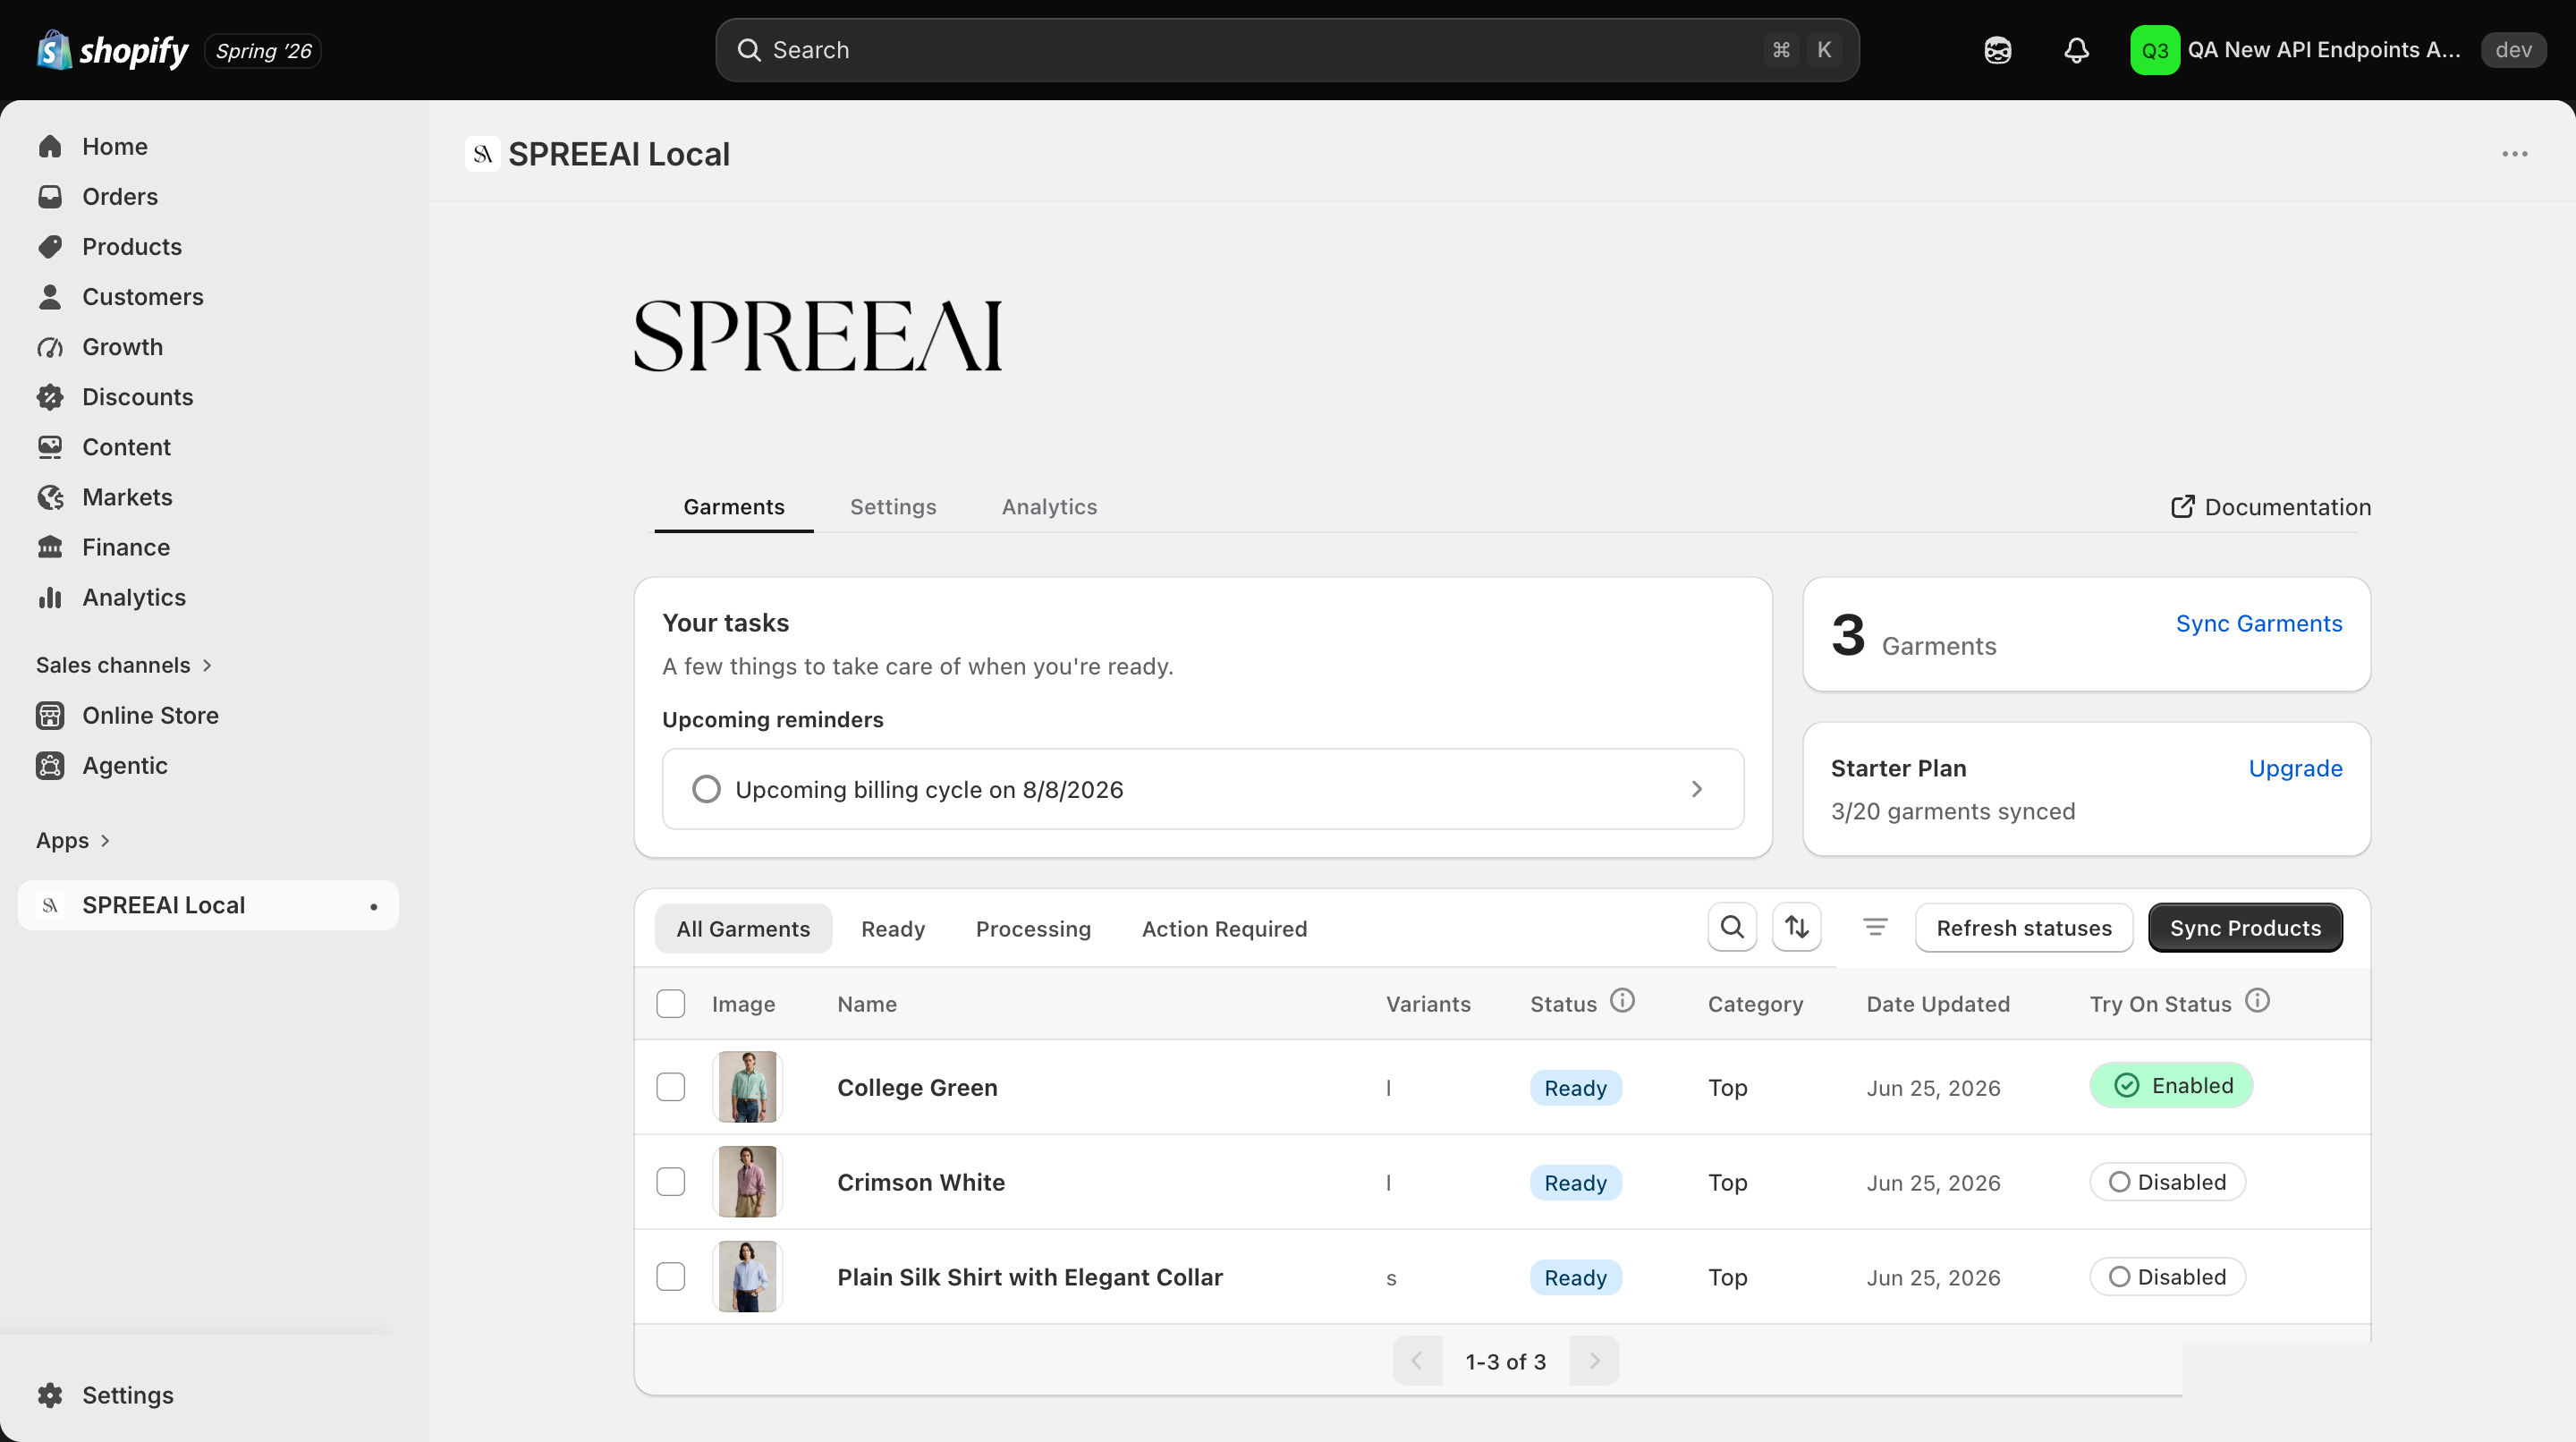The height and width of the screenshot is (1442, 2576).
Task: Click the Settings gear icon
Action: click(x=50, y=1395)
